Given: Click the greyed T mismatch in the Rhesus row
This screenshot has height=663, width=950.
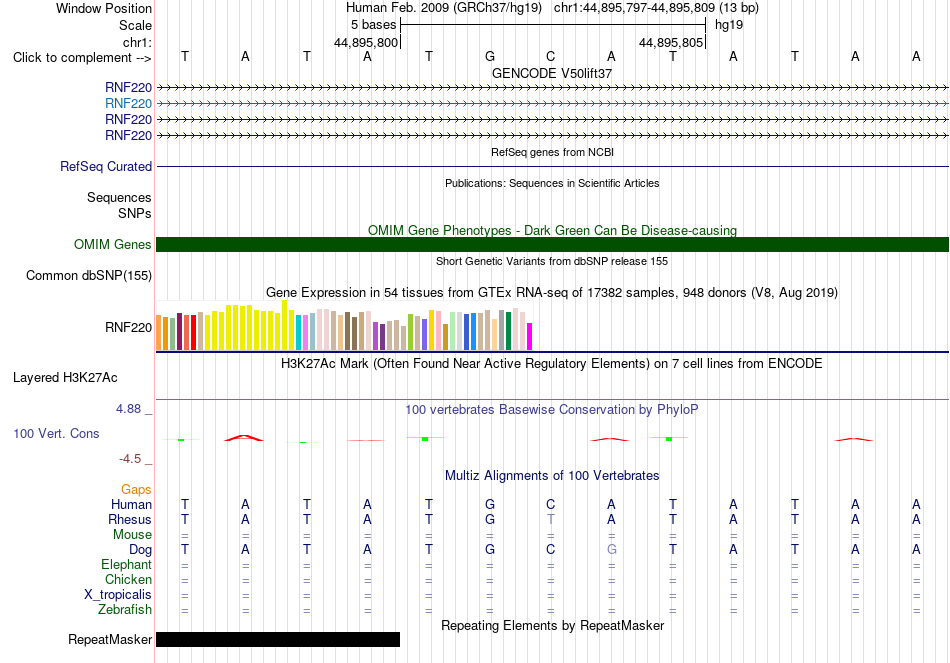Looking at the screenshot, I should coord(550,519).
